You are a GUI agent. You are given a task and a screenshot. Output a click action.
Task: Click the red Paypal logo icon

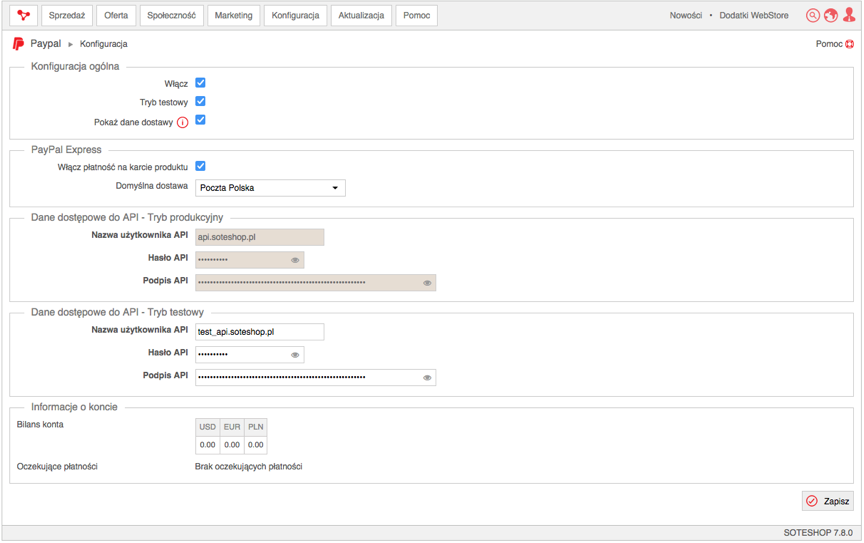click(x=18, y=44)
